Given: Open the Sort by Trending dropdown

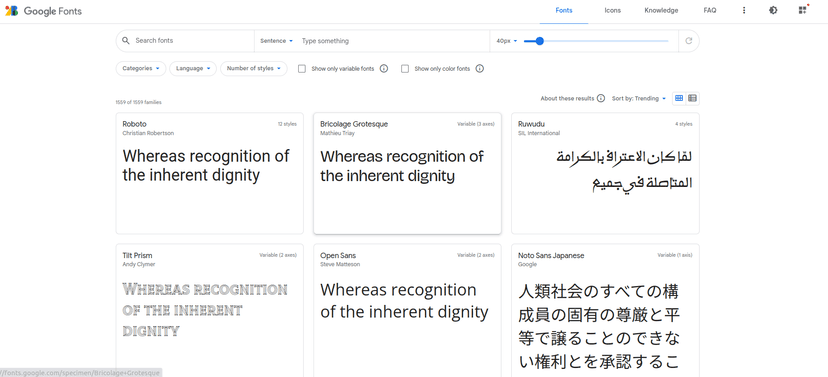Looking at the screenshot, I should click(x=639, y=98).
